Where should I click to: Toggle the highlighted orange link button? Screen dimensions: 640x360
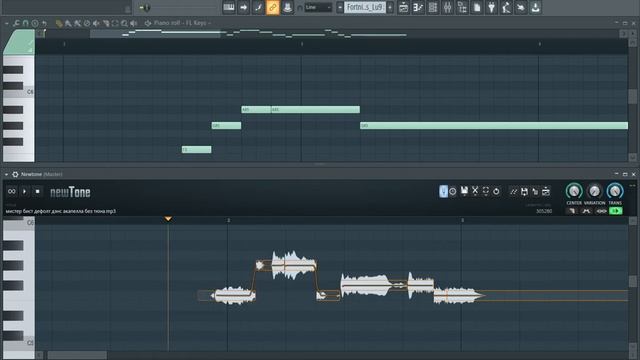click(x=273, y=7)
